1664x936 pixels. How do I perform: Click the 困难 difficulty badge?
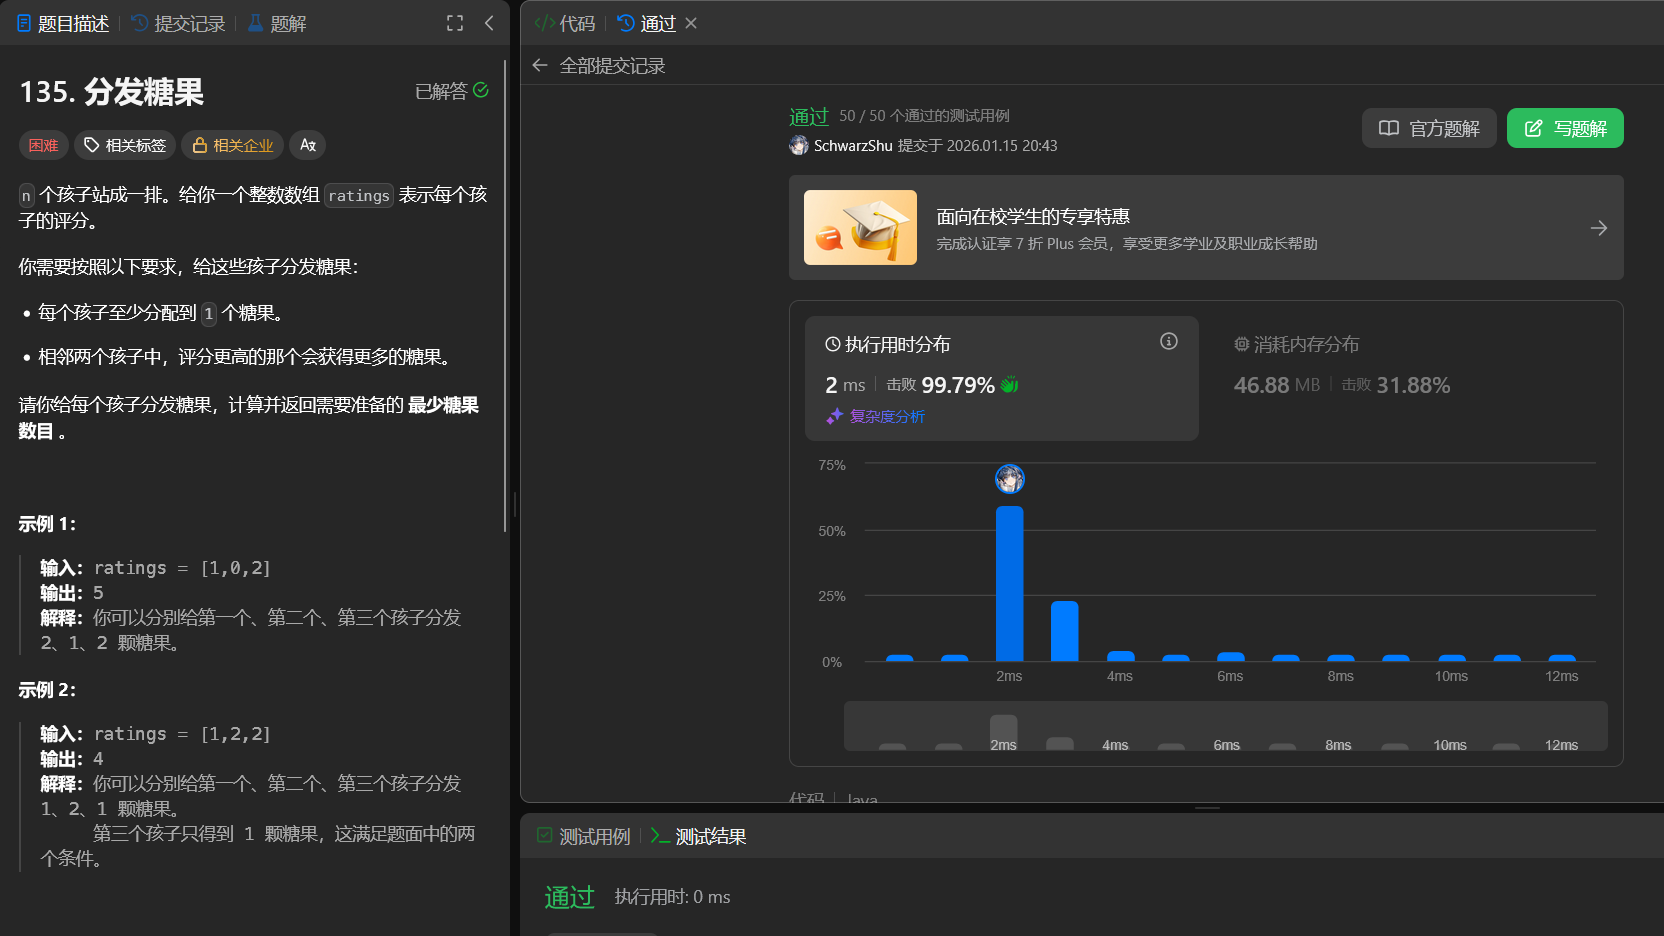43,145
